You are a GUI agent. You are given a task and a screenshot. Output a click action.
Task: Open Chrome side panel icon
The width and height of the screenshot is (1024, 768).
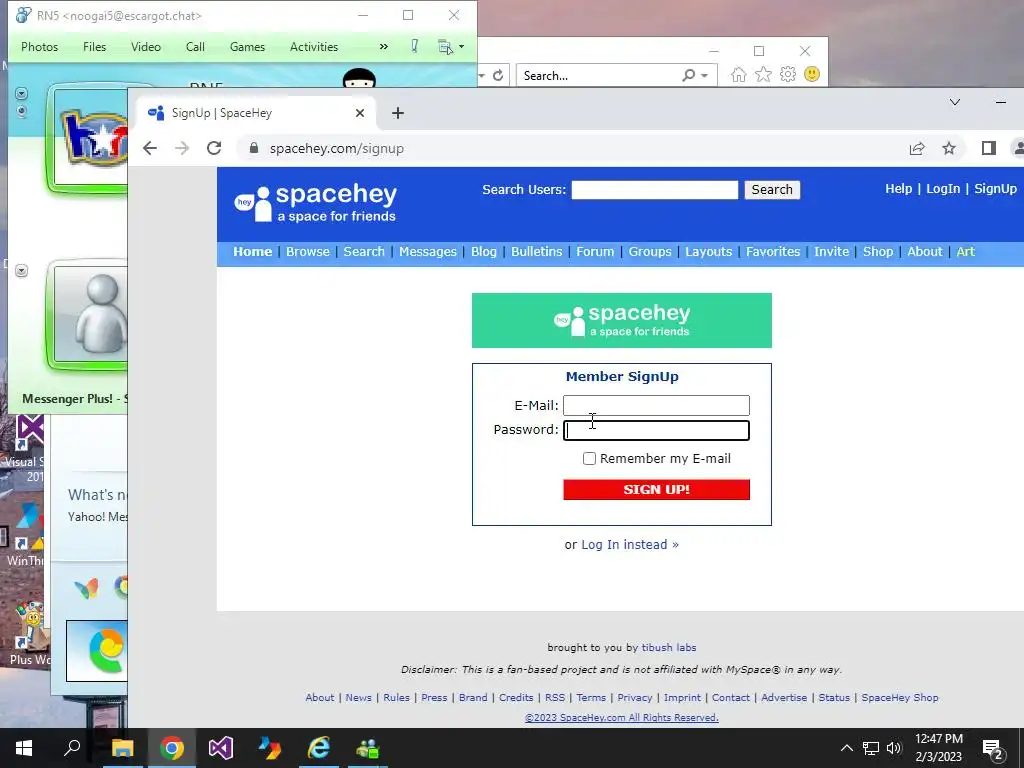click(989, 148)
